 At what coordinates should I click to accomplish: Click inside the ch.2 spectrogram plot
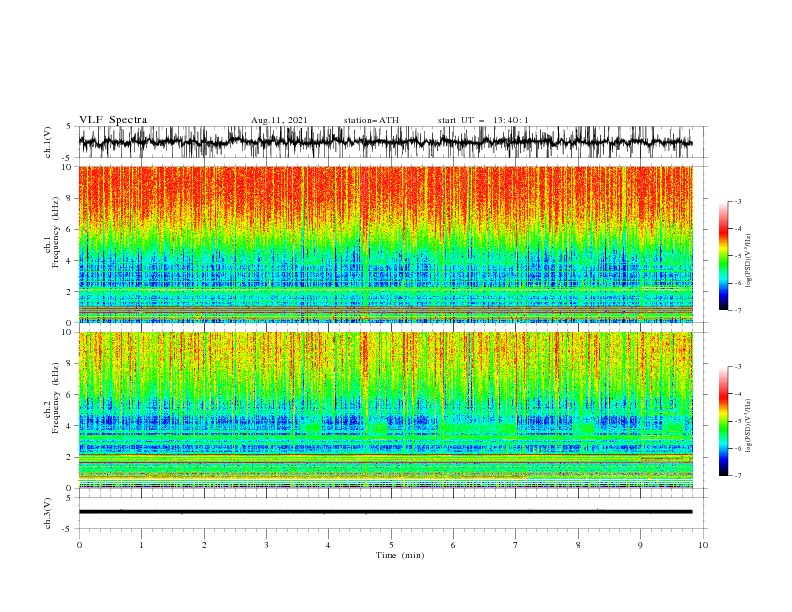pyautogui.click(x=385, y=410)
